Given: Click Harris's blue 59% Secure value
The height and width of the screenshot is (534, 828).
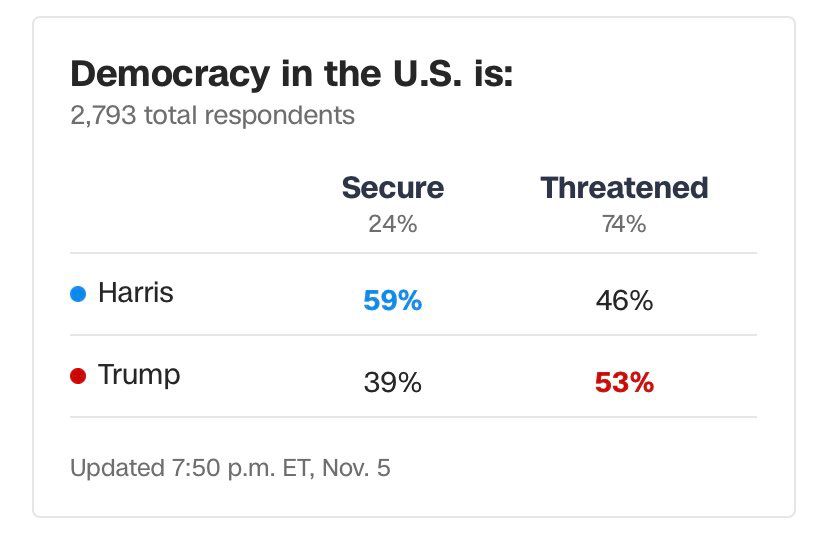Looking at the screenshot, I should [392, 300].
